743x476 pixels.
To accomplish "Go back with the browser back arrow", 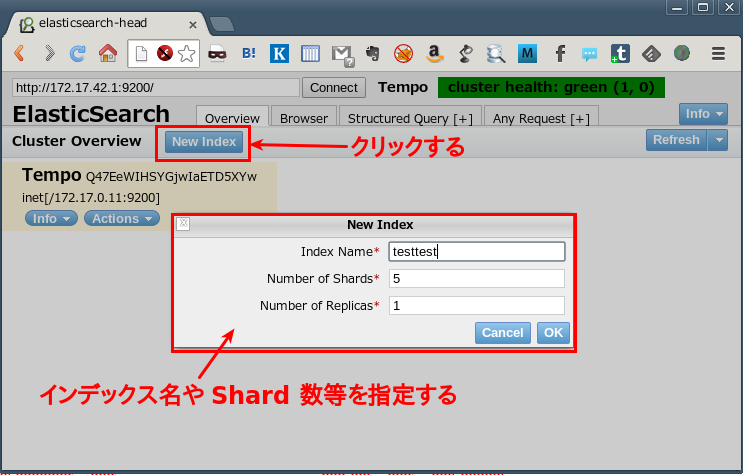I will tap(19, 53).
